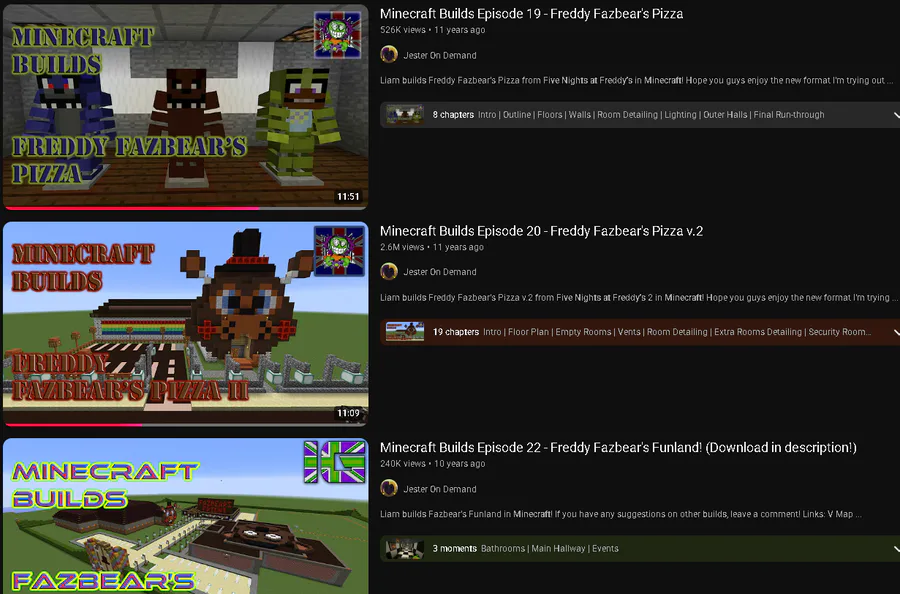This screenshot has height=594, width=900.
Task: Click the Episode 20 description mentioning Five Nights at Freddy's 2
Action: click(x=638, y=297)
